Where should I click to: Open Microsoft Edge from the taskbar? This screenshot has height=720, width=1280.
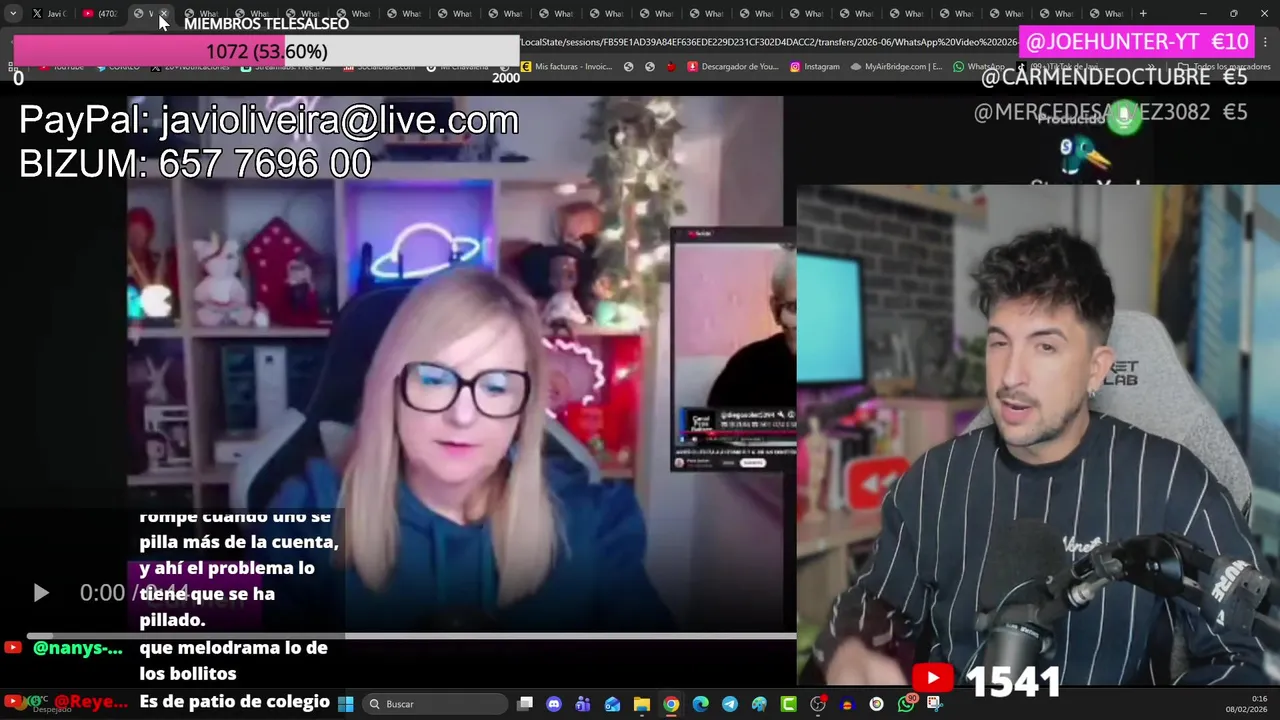[x=700, y=704]
